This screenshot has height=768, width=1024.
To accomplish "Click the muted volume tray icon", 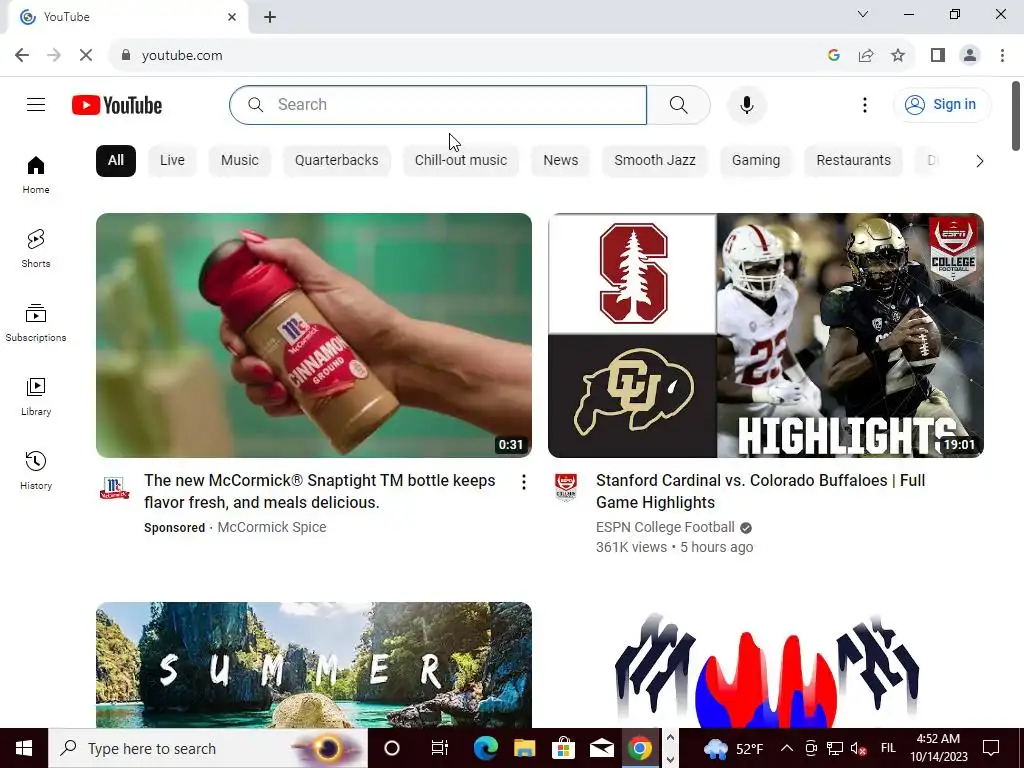I will [x=859, y=748].
